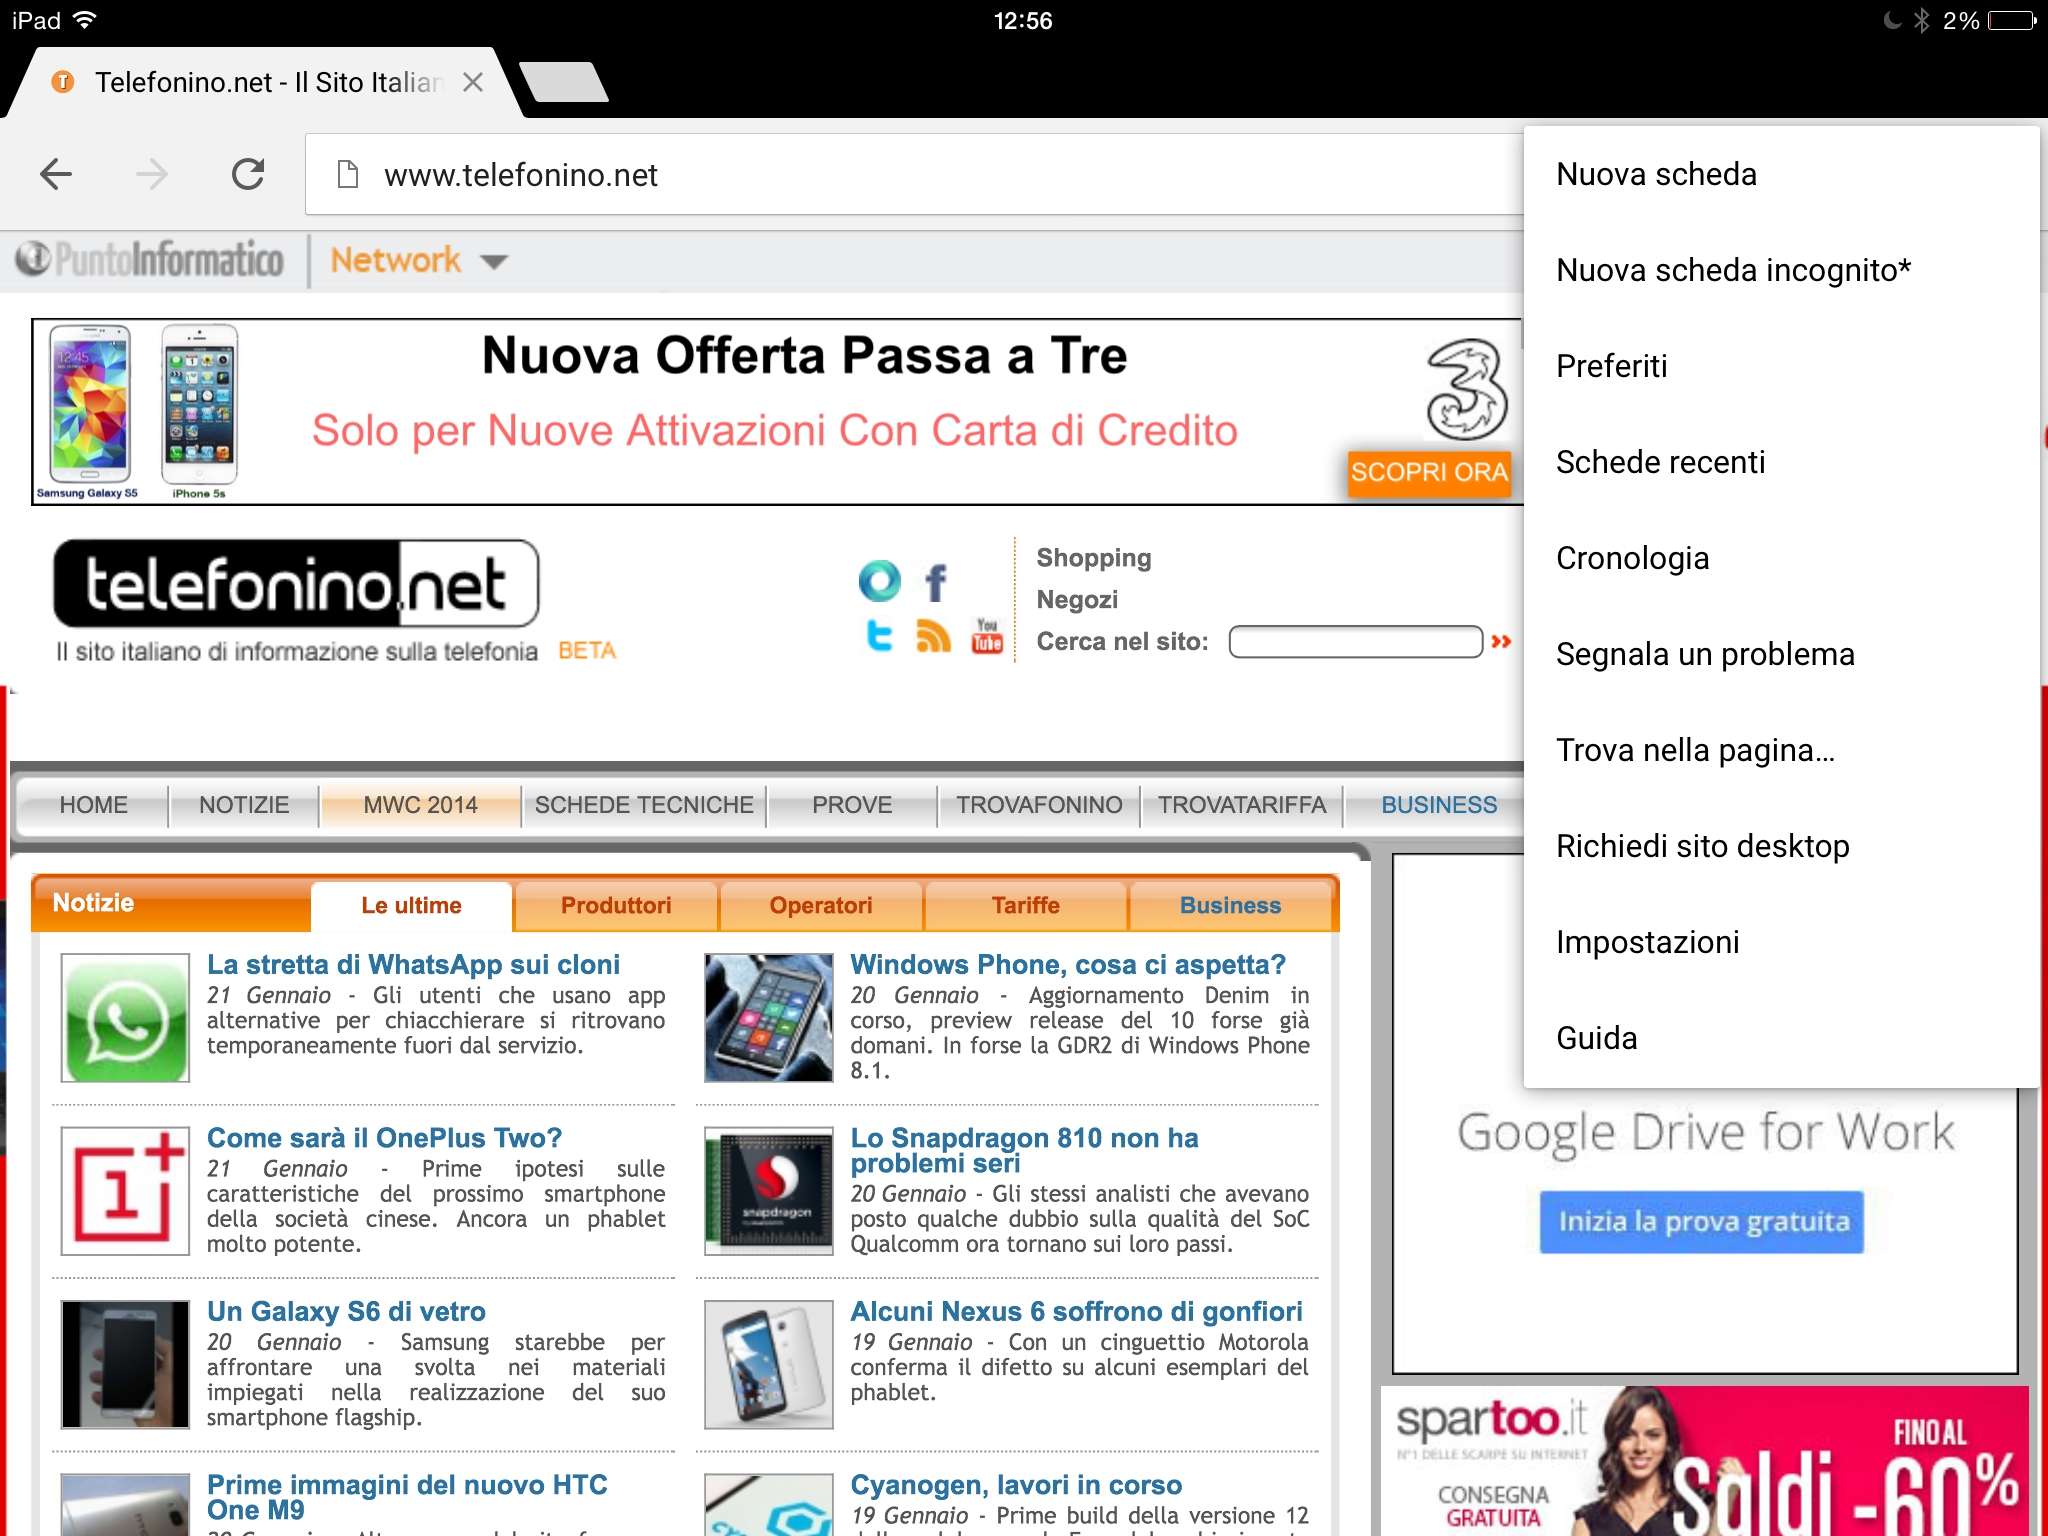Select Richiedi sito desktop
Image resolution: width=2048 pixels, height=1536 pixels.
pos(1781,846)
